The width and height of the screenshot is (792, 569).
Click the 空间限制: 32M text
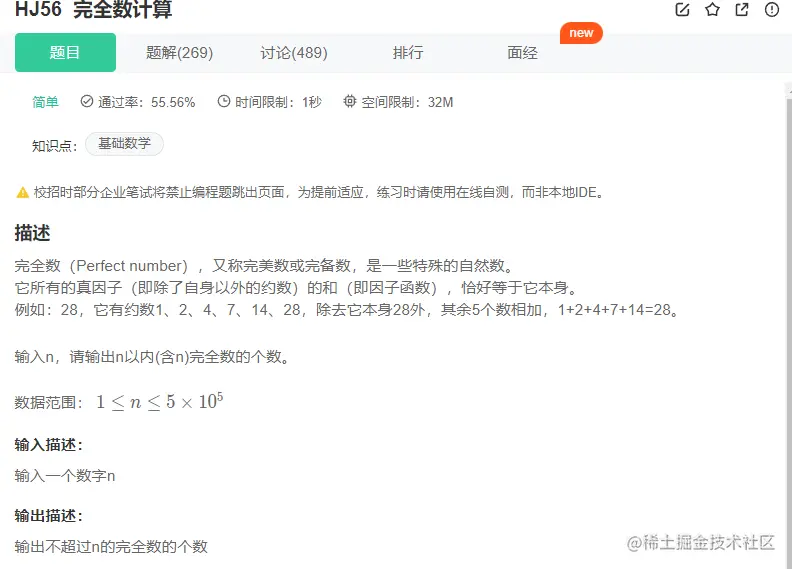pyautogui.click(x=407, y=102)
